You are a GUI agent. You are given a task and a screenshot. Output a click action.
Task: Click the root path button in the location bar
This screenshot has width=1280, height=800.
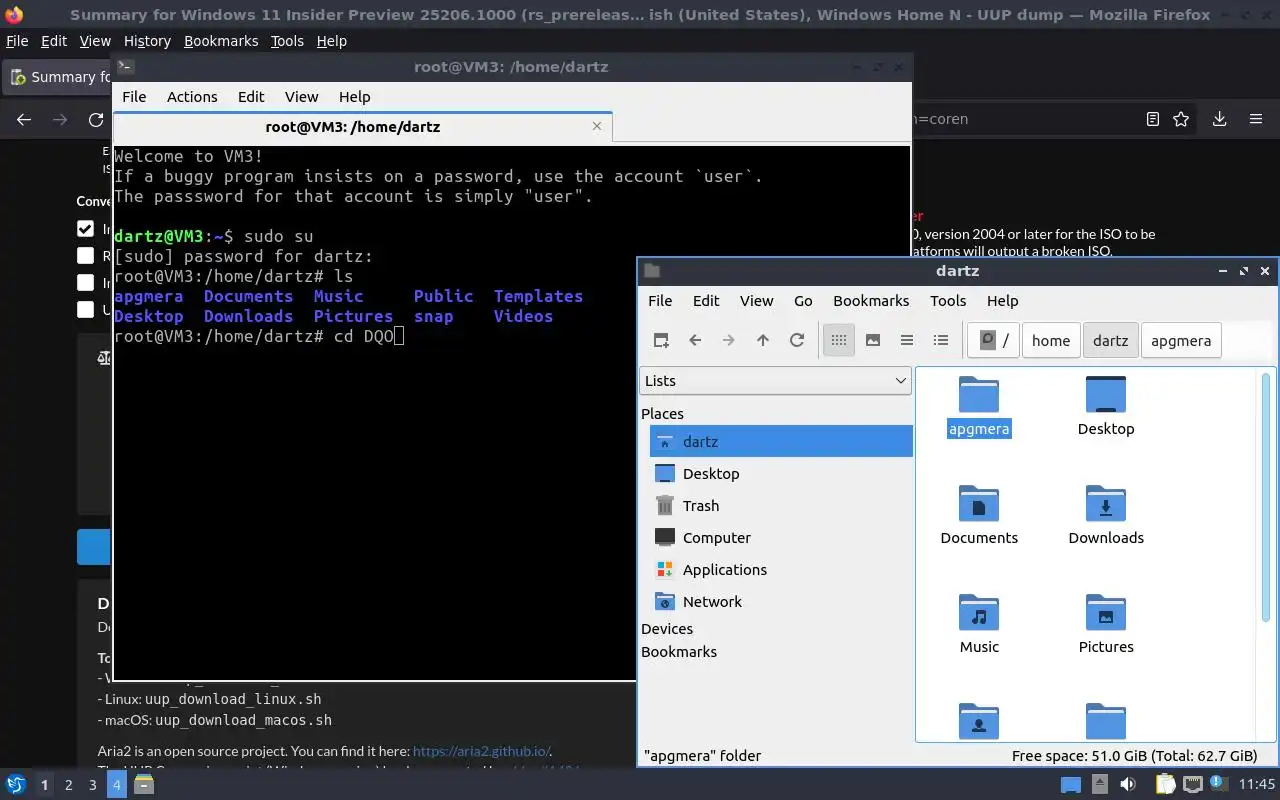(x=993, y=340)
